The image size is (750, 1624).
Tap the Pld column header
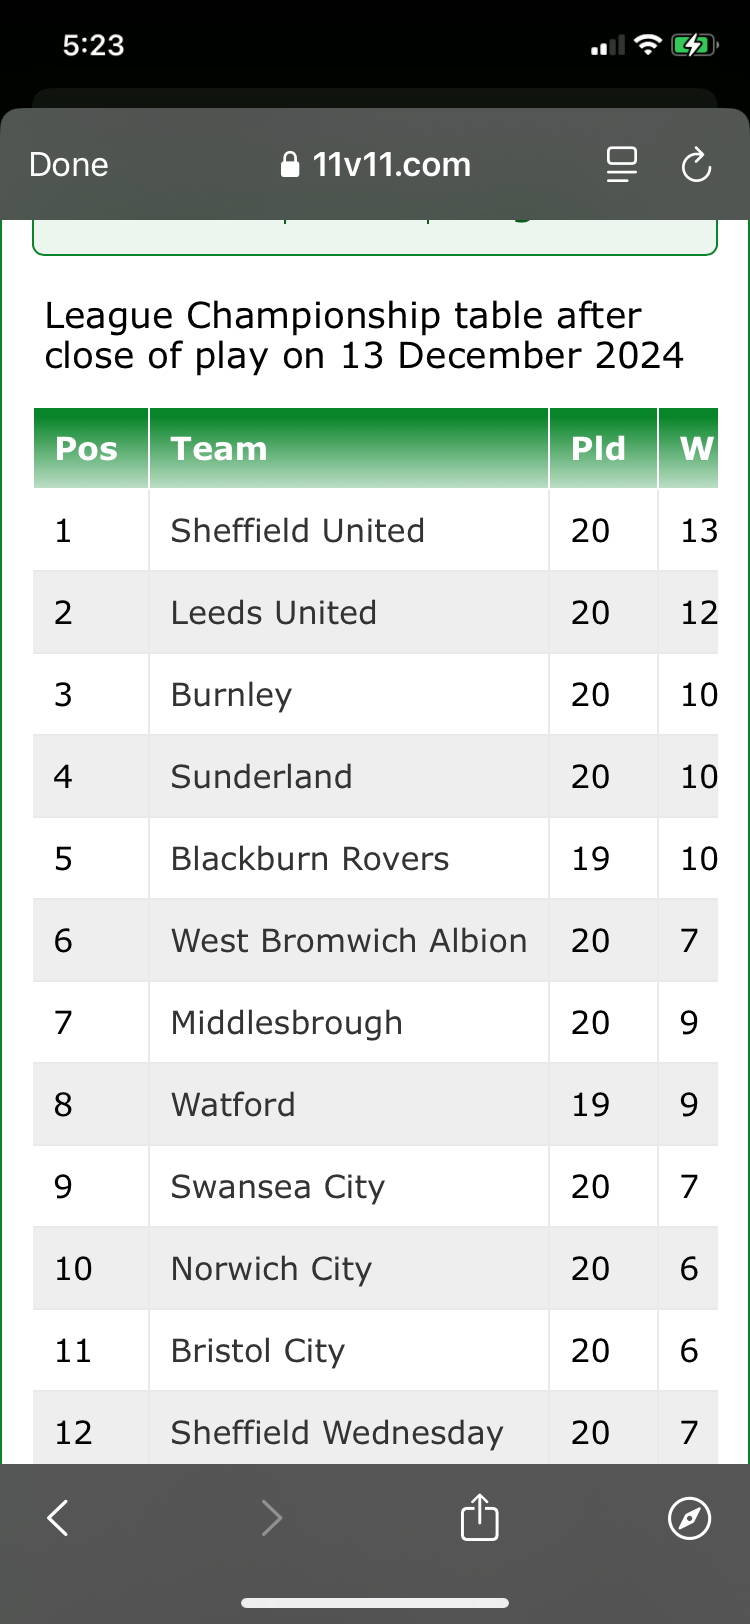click(598, 449)
